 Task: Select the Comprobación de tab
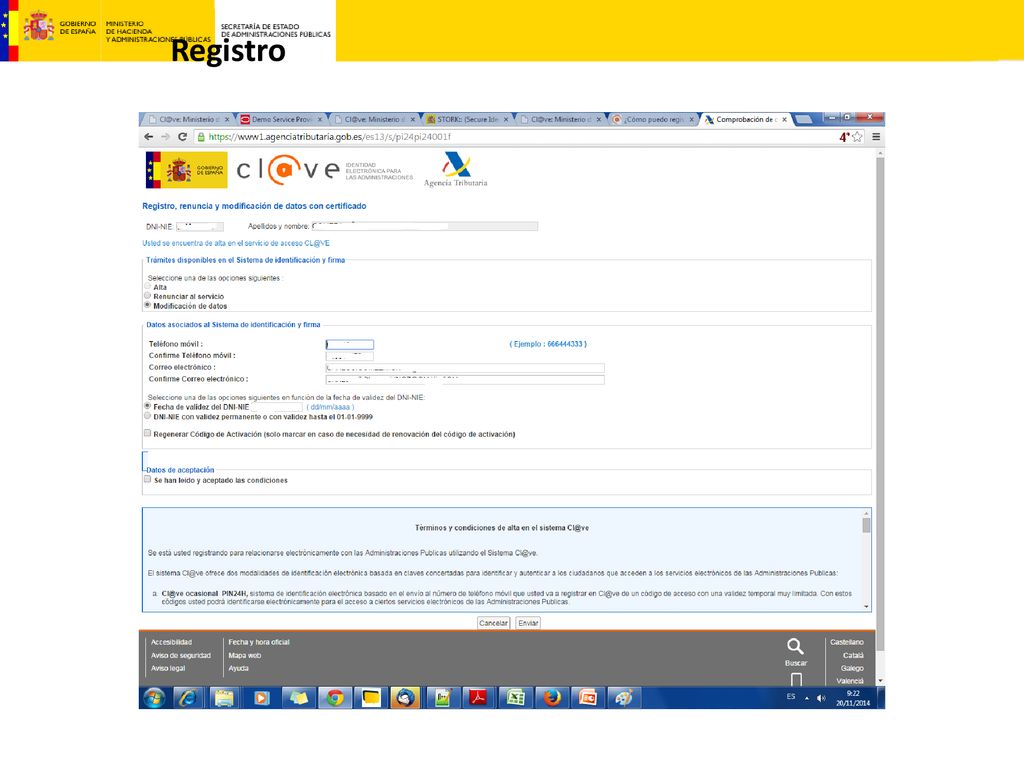click(x=744, y=120)
